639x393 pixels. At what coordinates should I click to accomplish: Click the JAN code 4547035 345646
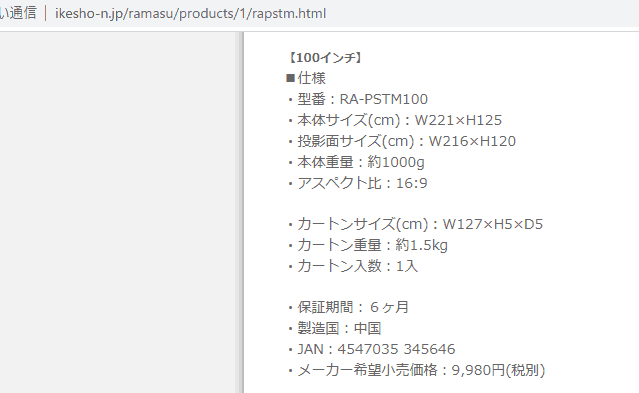396,349
